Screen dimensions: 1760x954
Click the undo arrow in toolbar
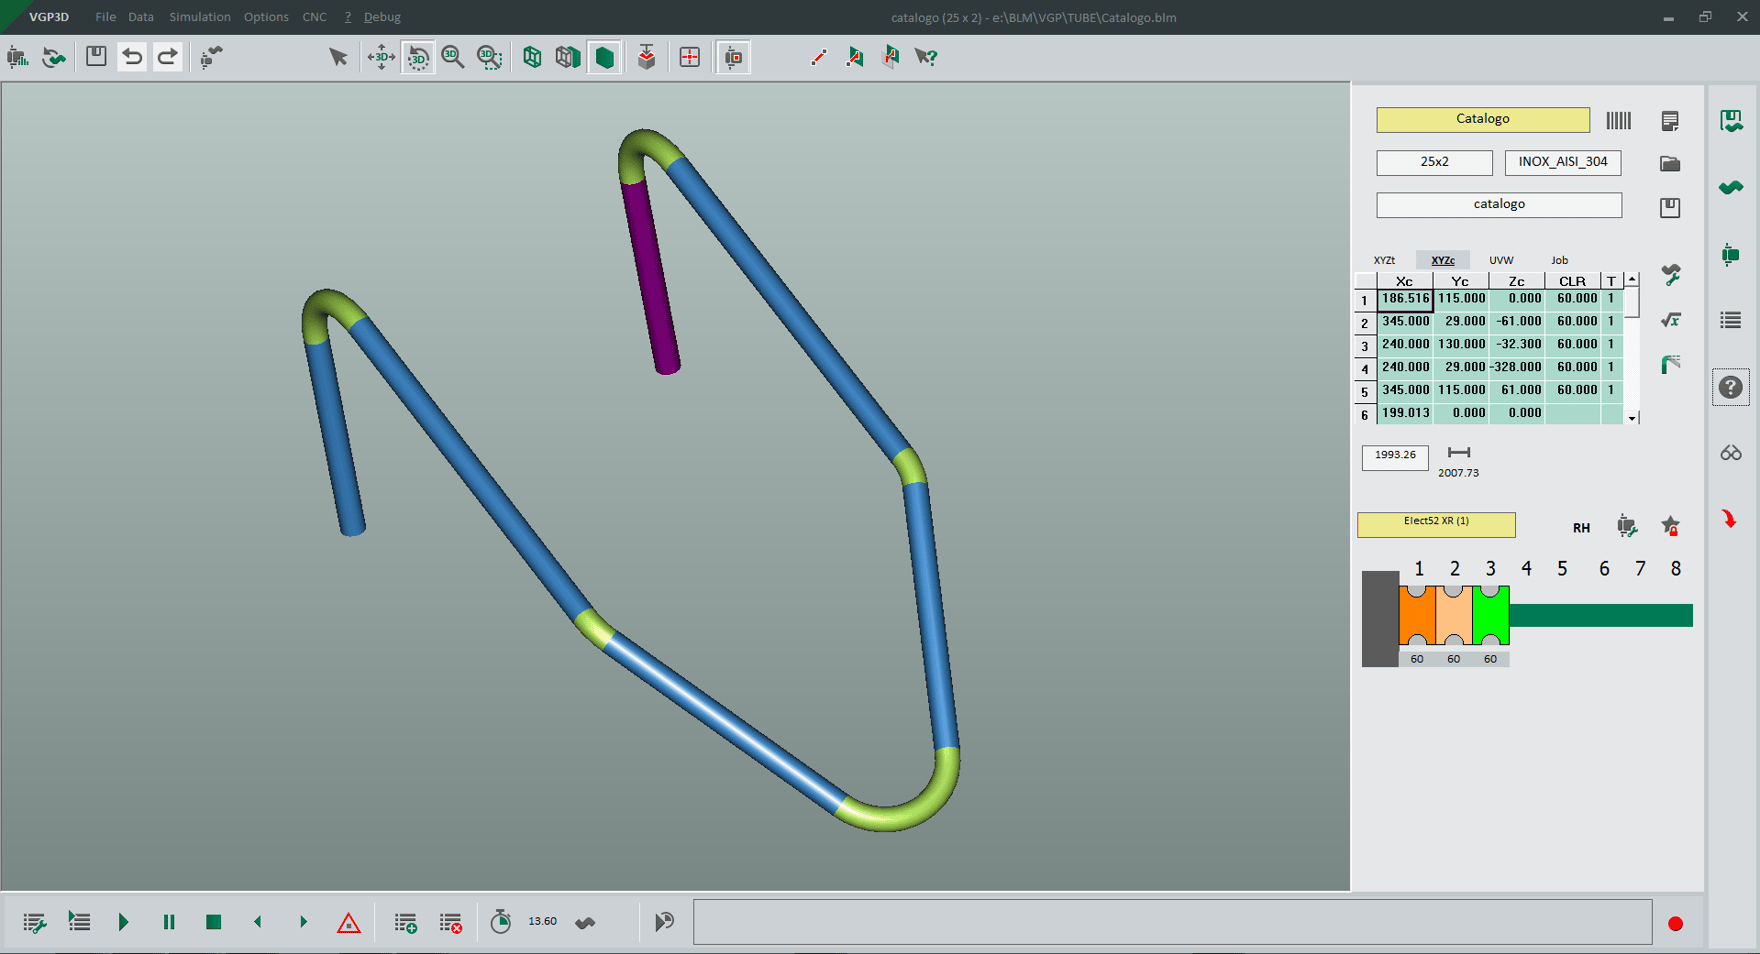coord(132,57)
